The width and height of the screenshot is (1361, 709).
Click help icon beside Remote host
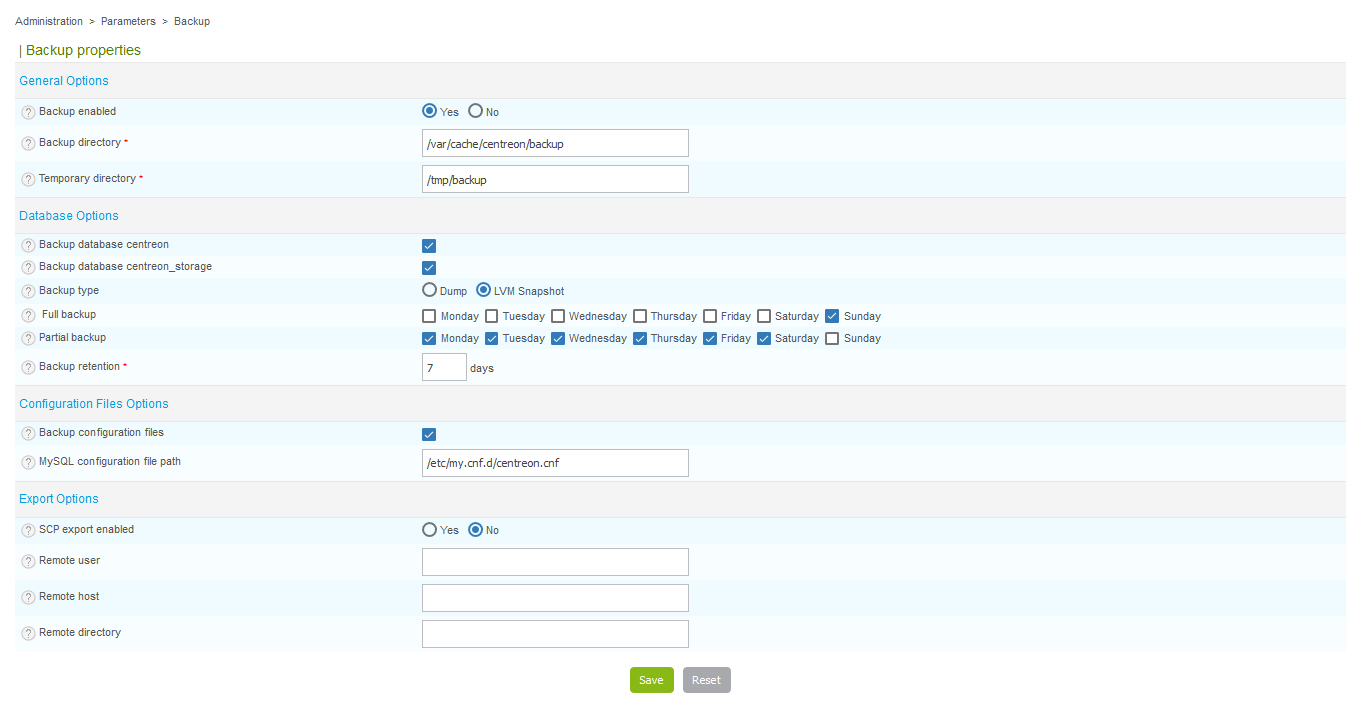(28, 597)
